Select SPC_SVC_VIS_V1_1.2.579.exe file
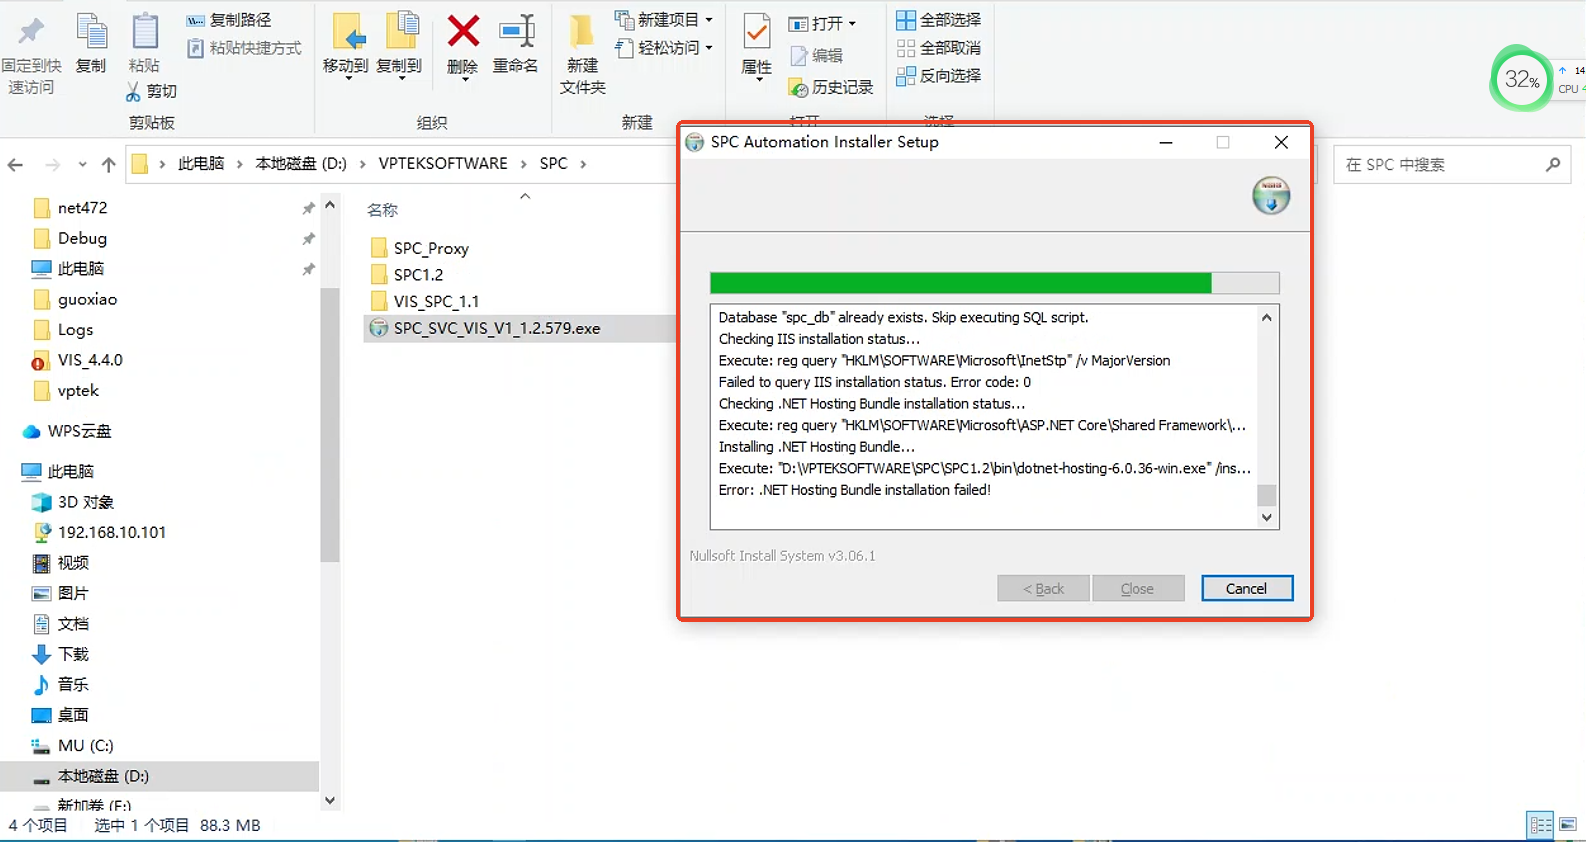The width and height of the screenshot is (1586, 842). (497, 328)
